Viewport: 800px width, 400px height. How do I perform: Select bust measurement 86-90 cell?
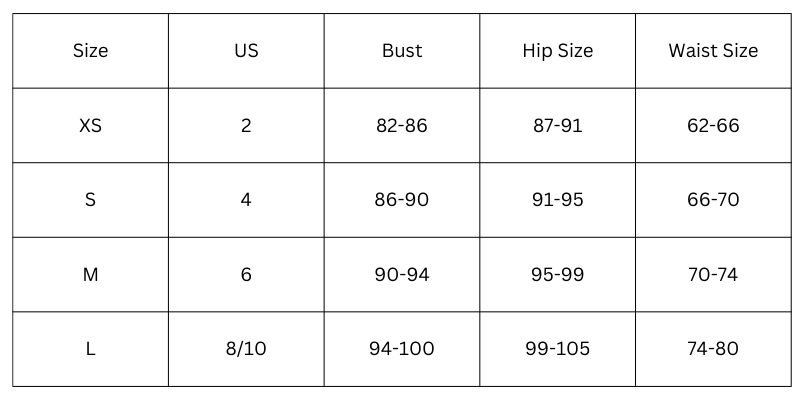(402, 200)
